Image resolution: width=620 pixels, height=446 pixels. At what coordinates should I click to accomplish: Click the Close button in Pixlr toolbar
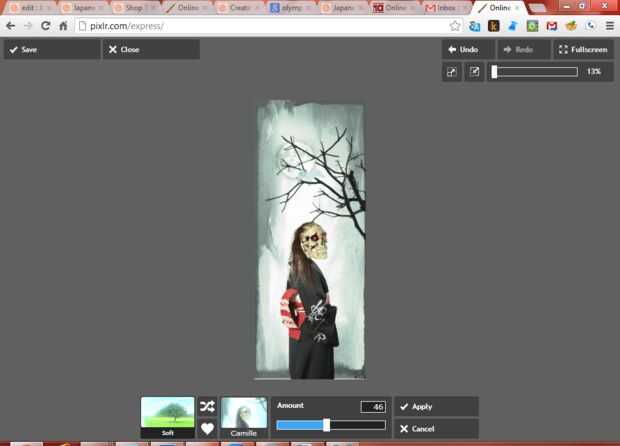pos(151,49)
